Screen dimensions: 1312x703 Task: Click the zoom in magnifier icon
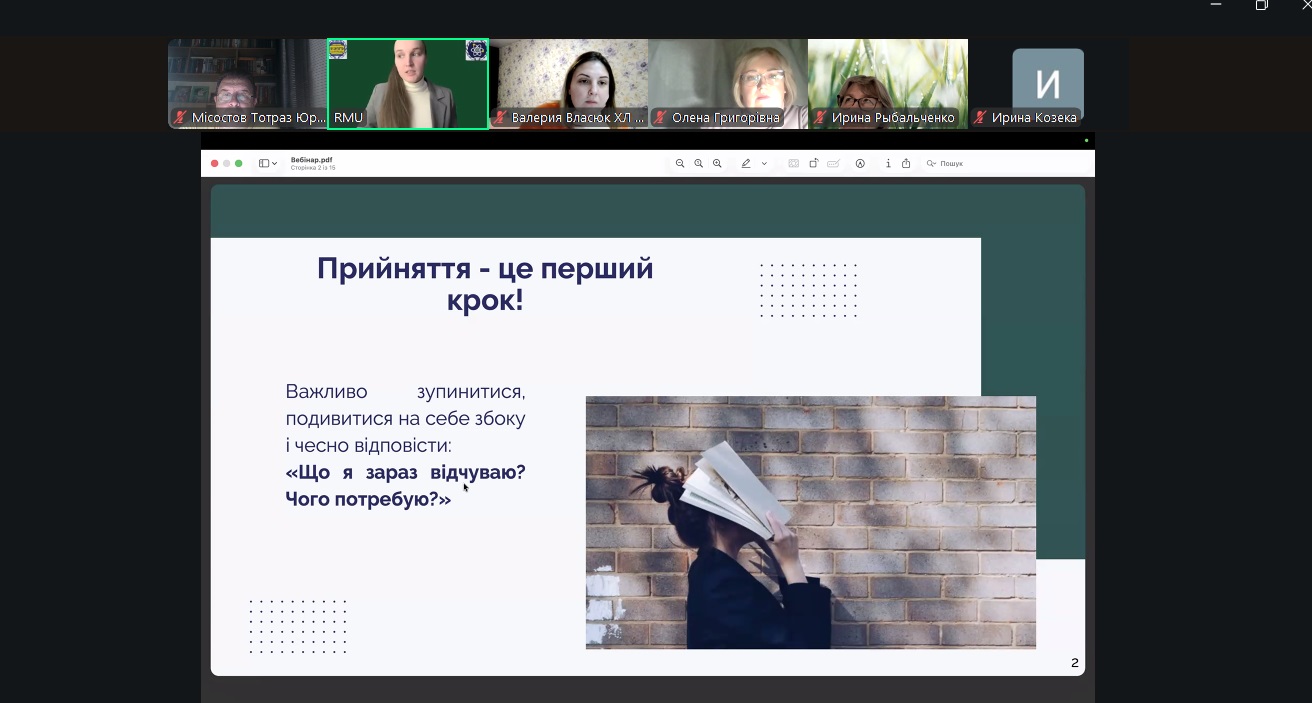(717, 163)
